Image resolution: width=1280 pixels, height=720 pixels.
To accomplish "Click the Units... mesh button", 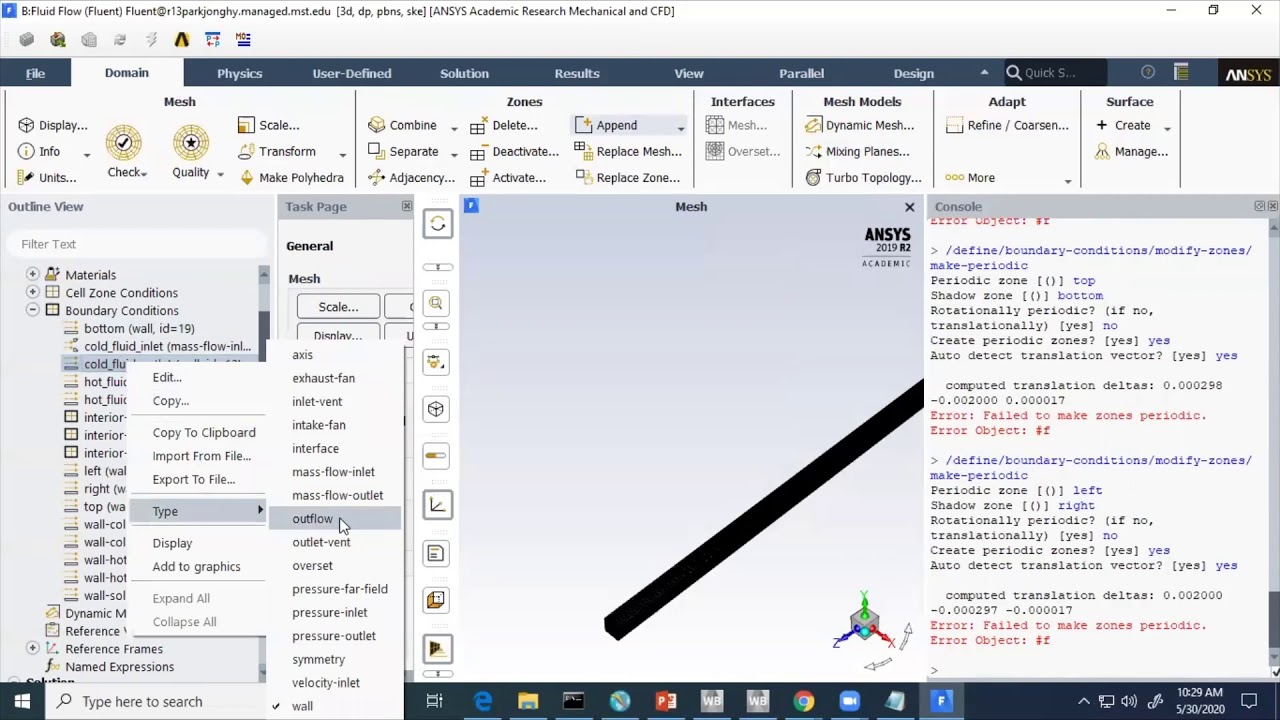I will coord(47,177).
